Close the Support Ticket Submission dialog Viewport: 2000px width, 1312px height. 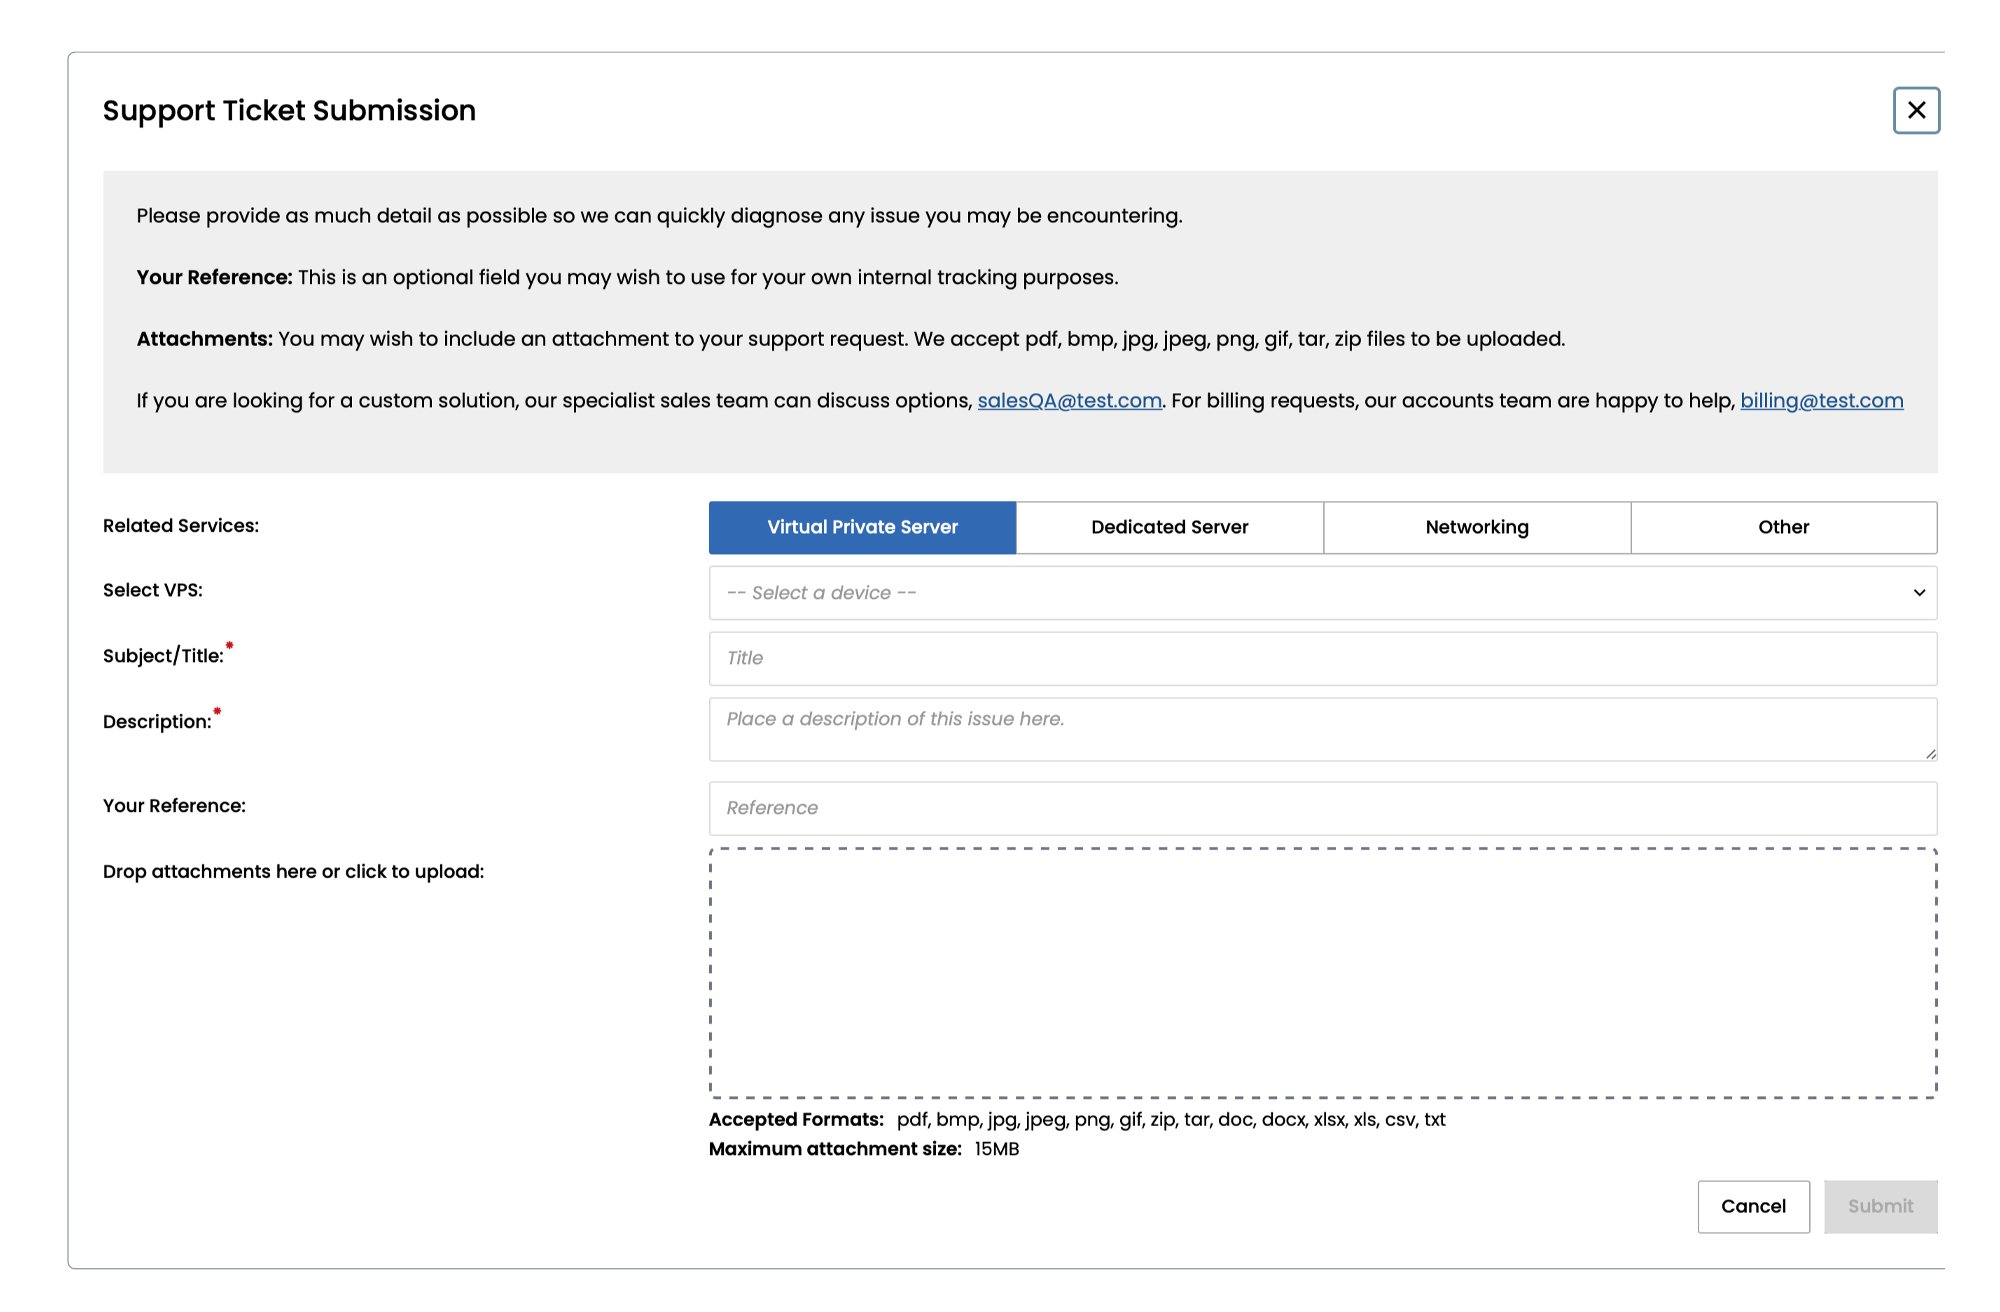pyautogui.click(x=1915, y=110)
